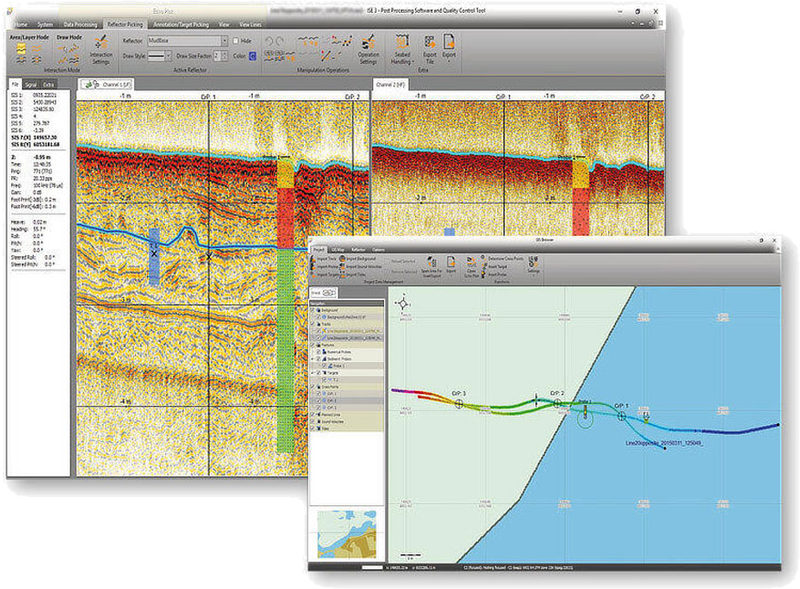800x589 pixels.
Task: Collapse the Sediment Probes tree node
Action: 313,359
